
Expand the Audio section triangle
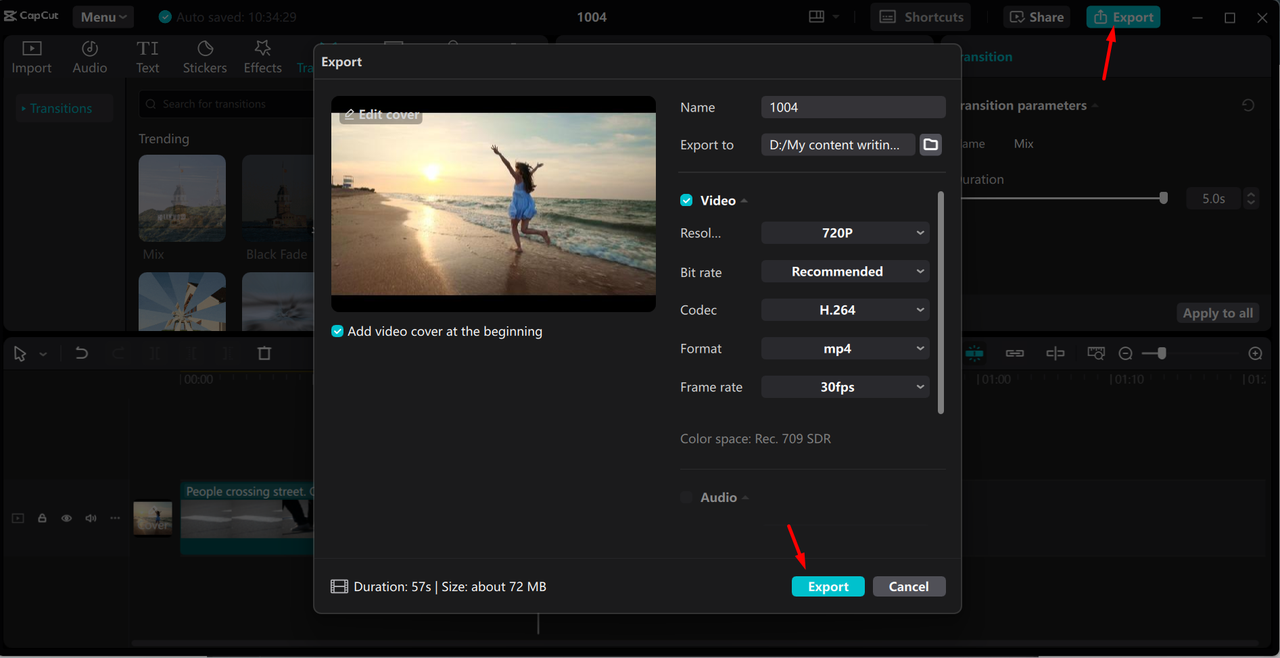tap(746, 498)
